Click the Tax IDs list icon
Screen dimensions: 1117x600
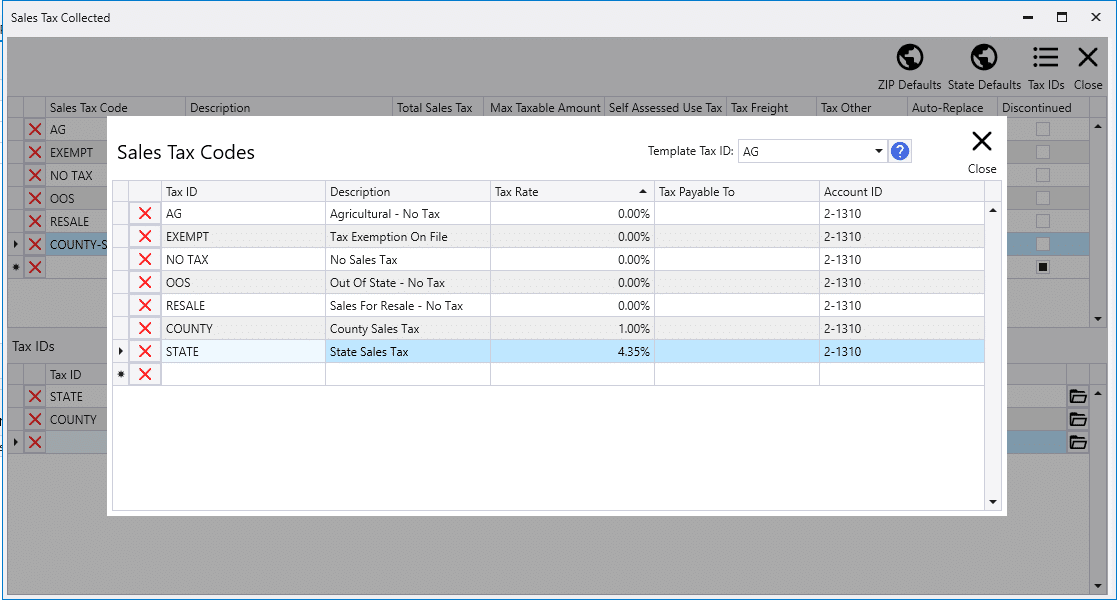(1045, 57)
